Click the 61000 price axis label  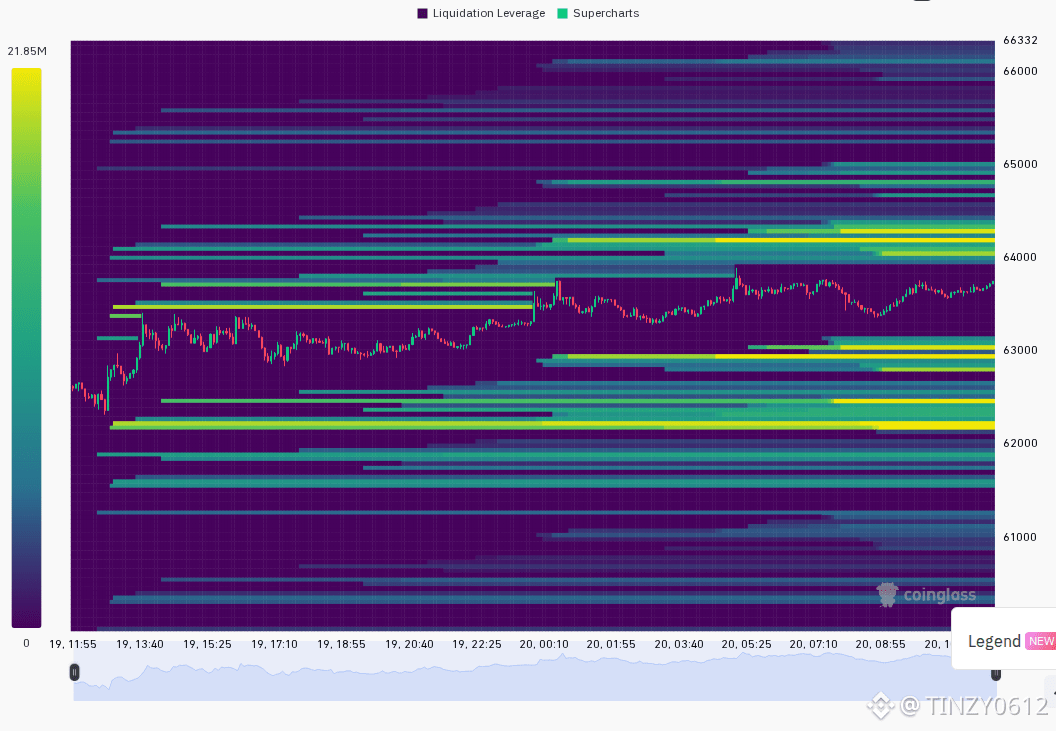[1020, 537]
